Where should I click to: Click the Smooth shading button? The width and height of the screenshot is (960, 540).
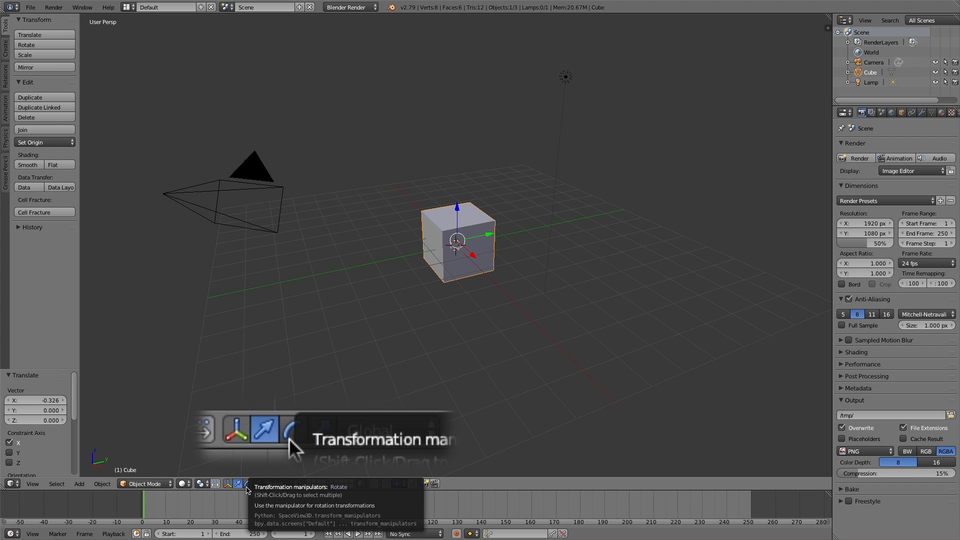(29, 165)
